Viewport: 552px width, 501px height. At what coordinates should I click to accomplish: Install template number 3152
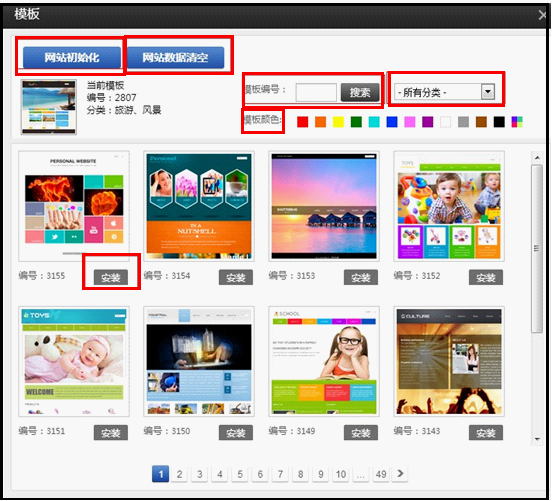tap(486, 277)
